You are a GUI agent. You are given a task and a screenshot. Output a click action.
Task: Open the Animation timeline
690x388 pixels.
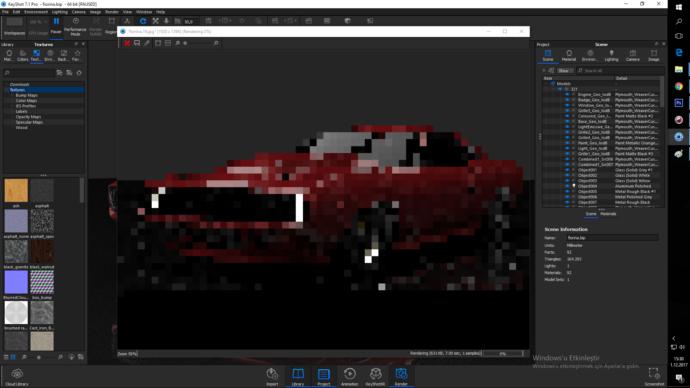click(x=349, y=377)
